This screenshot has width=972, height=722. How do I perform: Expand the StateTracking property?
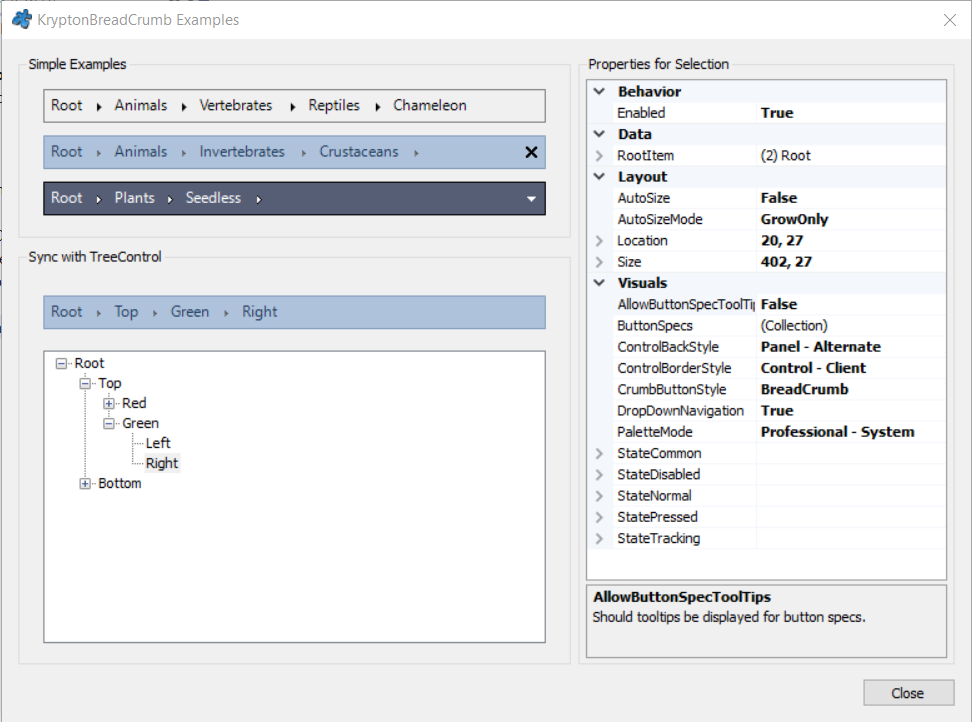(599, 539)
